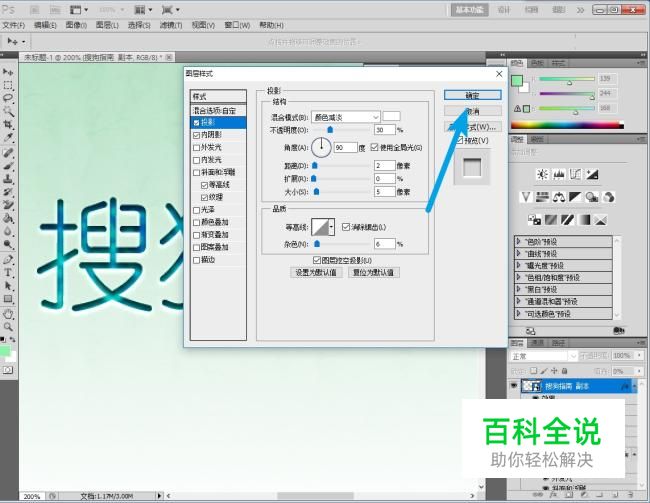Viewport: 650px width, 503px height.
Task: Select the Path Selection tool
Action: click(8, 286)
